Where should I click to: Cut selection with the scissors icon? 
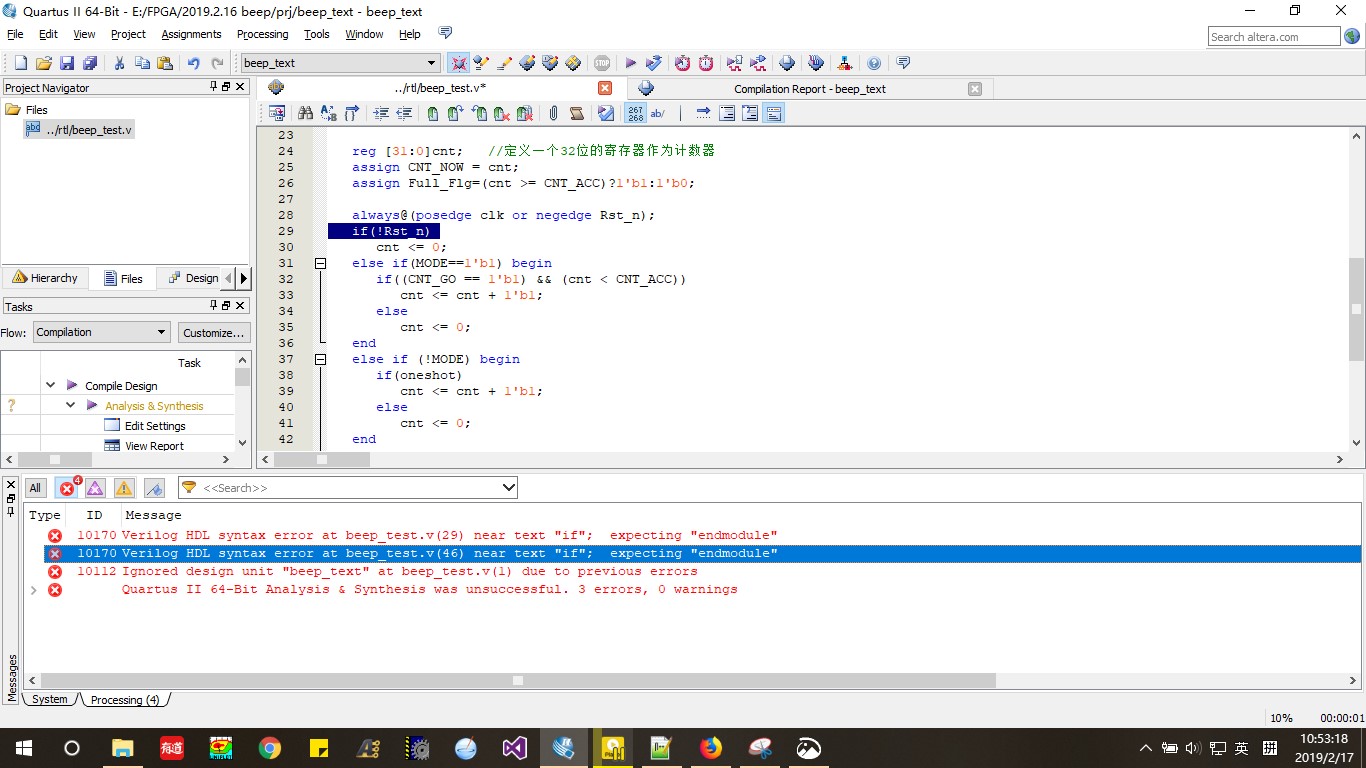coord(119,63)
